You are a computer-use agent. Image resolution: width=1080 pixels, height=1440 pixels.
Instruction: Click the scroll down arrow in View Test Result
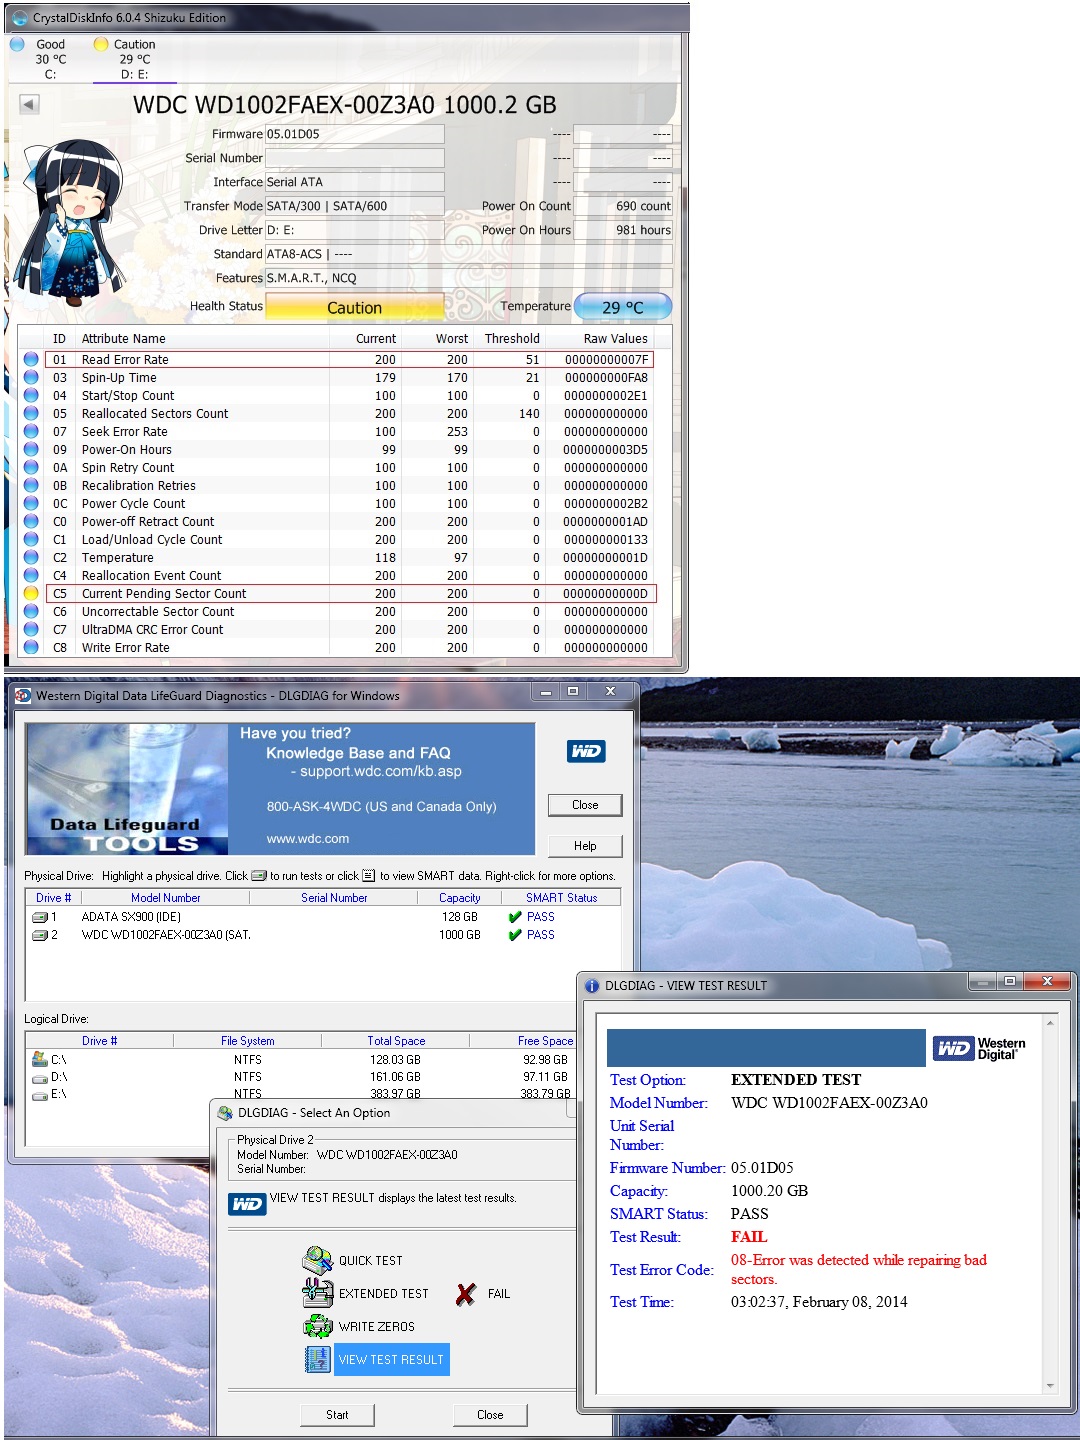[x=1050, y=1385]
